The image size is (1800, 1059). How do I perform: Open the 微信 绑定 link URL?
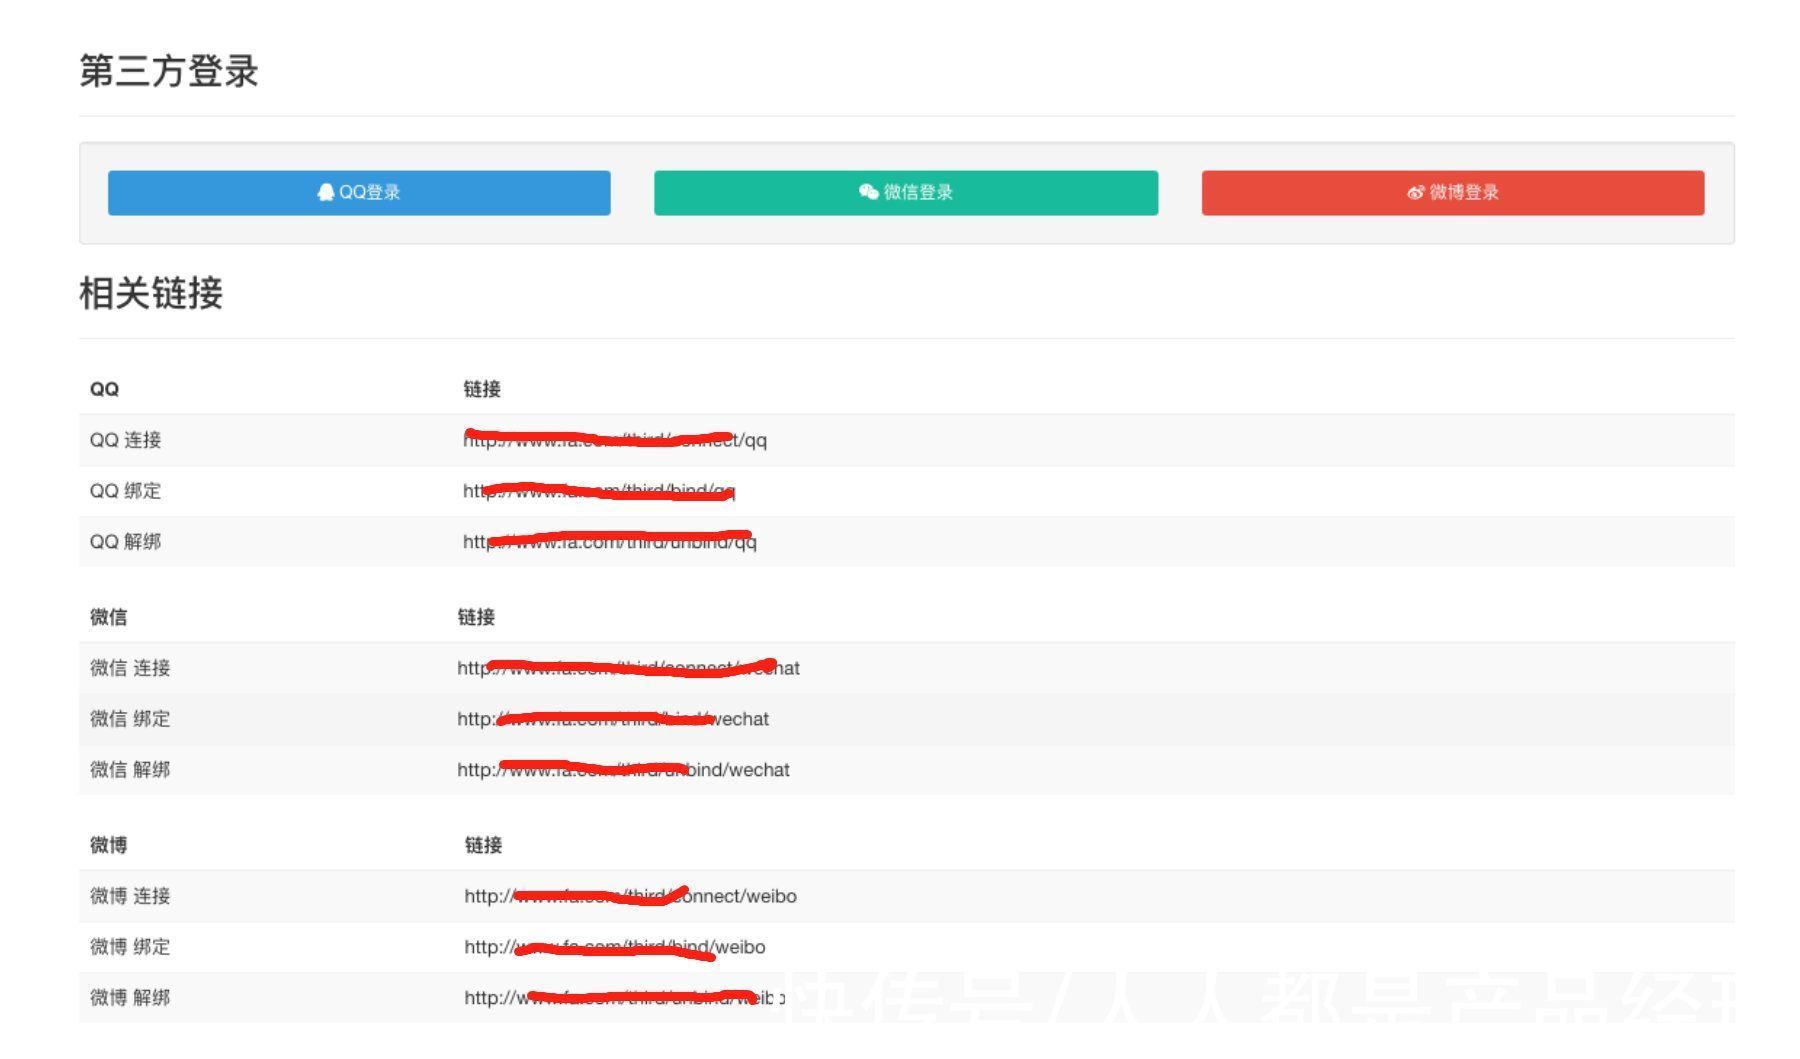pyautogui.click(x=613, y=719)
